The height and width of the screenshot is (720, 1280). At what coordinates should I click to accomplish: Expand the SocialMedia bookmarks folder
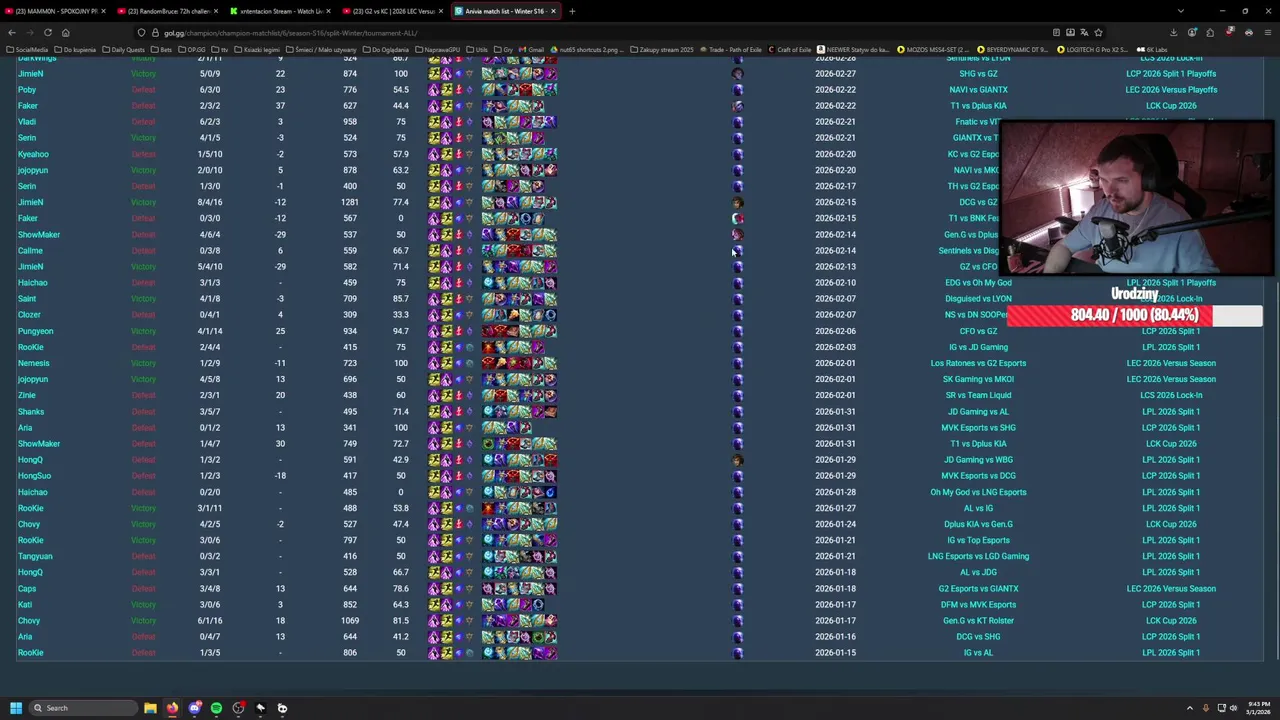(x=28, y=49)
